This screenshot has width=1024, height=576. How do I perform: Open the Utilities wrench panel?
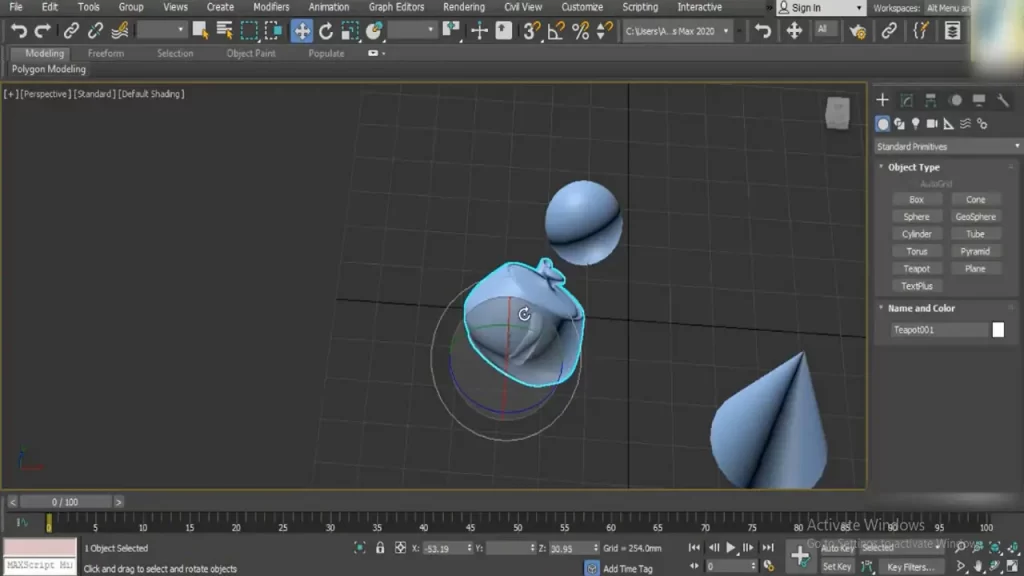tap(1003, 100)
